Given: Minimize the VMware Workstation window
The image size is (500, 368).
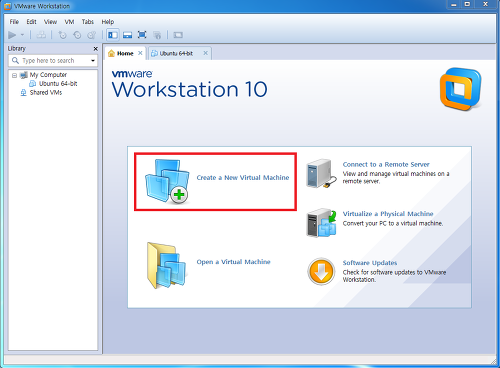Looking at the screenshot, I should pos(454,5).
